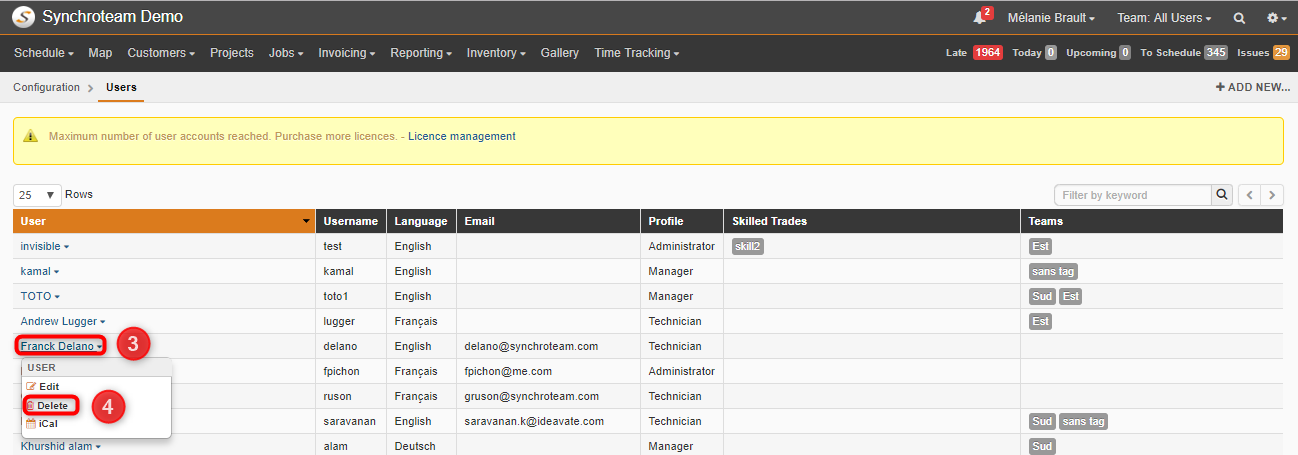Viewport: 1298px width, 455px height.
Task: Go to previous page of users
Action: (1249, 195)
